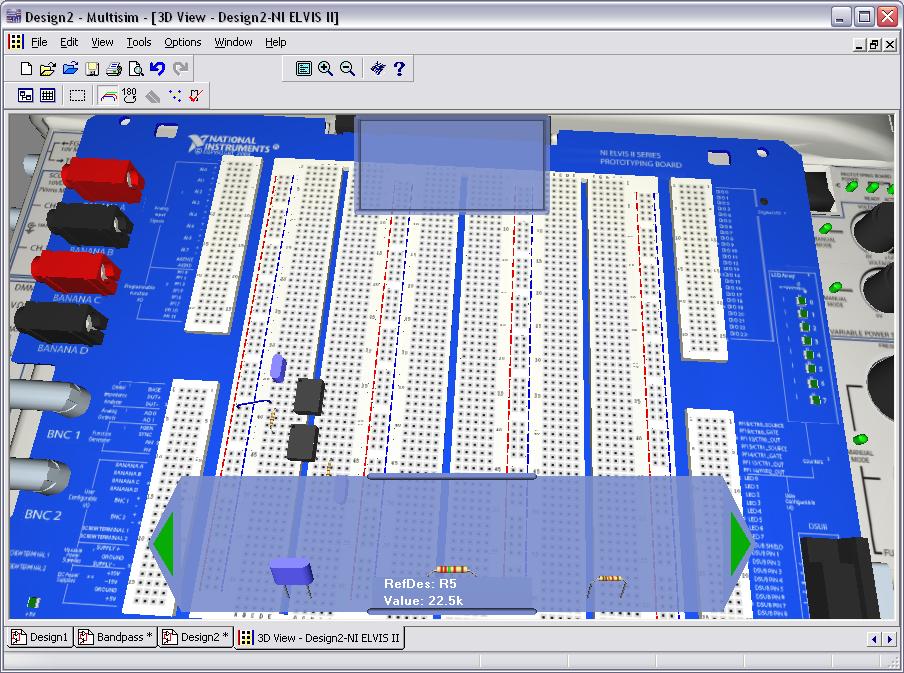Viewport: 904px width, 673px height.
Task: Switch to the Bandpass tab
Action: (117, 637)
